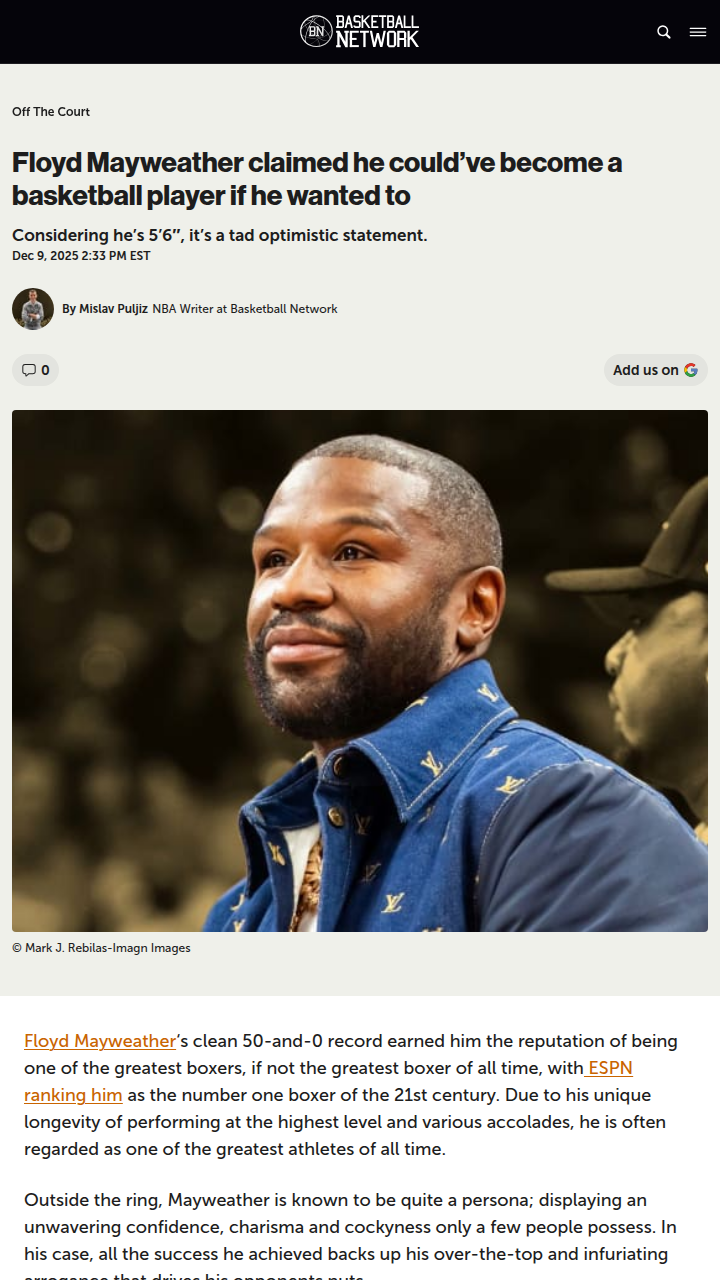Open the Off The Court category

click(x=51, y=112)
